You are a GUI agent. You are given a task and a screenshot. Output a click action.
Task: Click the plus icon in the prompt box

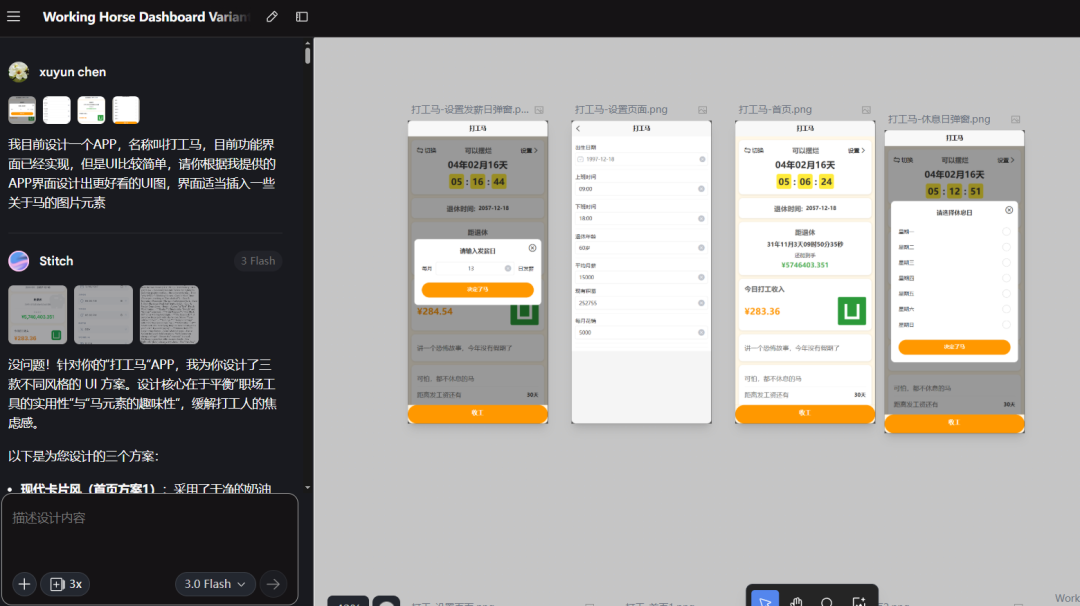(23, 583)
